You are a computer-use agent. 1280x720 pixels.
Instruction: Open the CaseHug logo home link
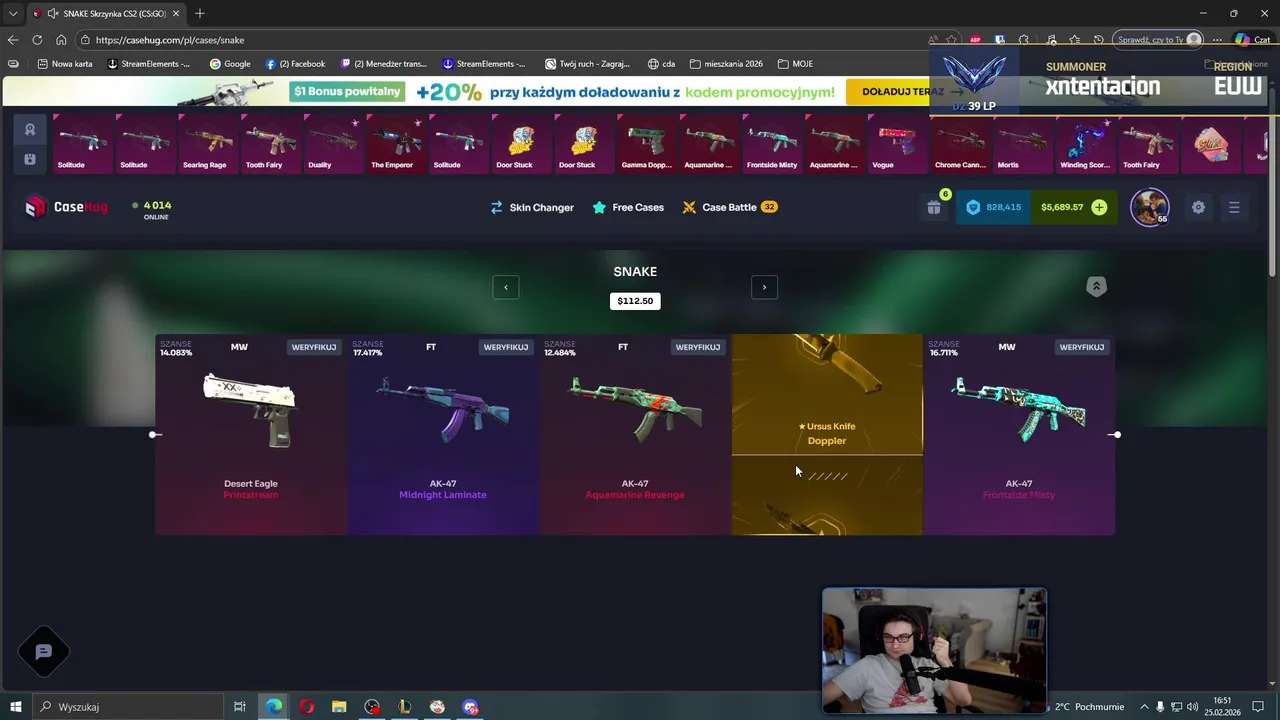pyautogui.click(x=66, y=207)
